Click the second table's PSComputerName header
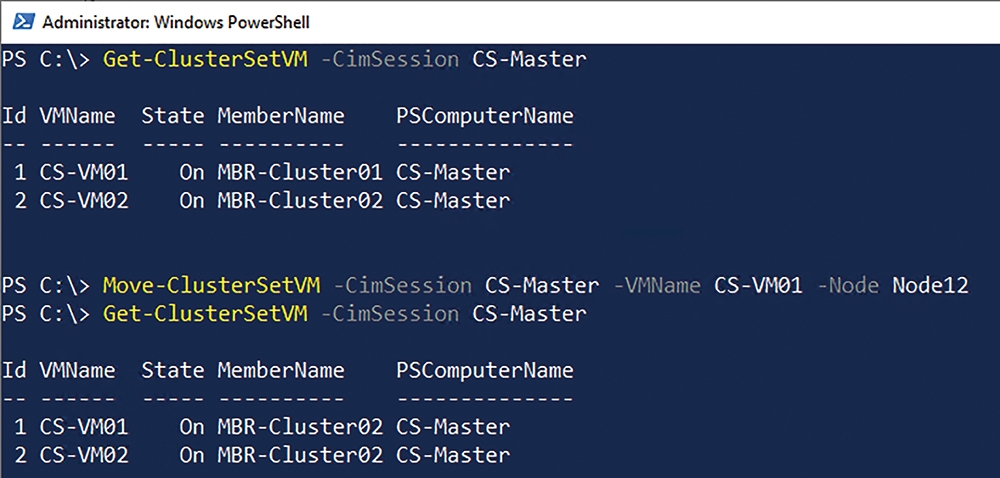 click(x=485, y=370)
